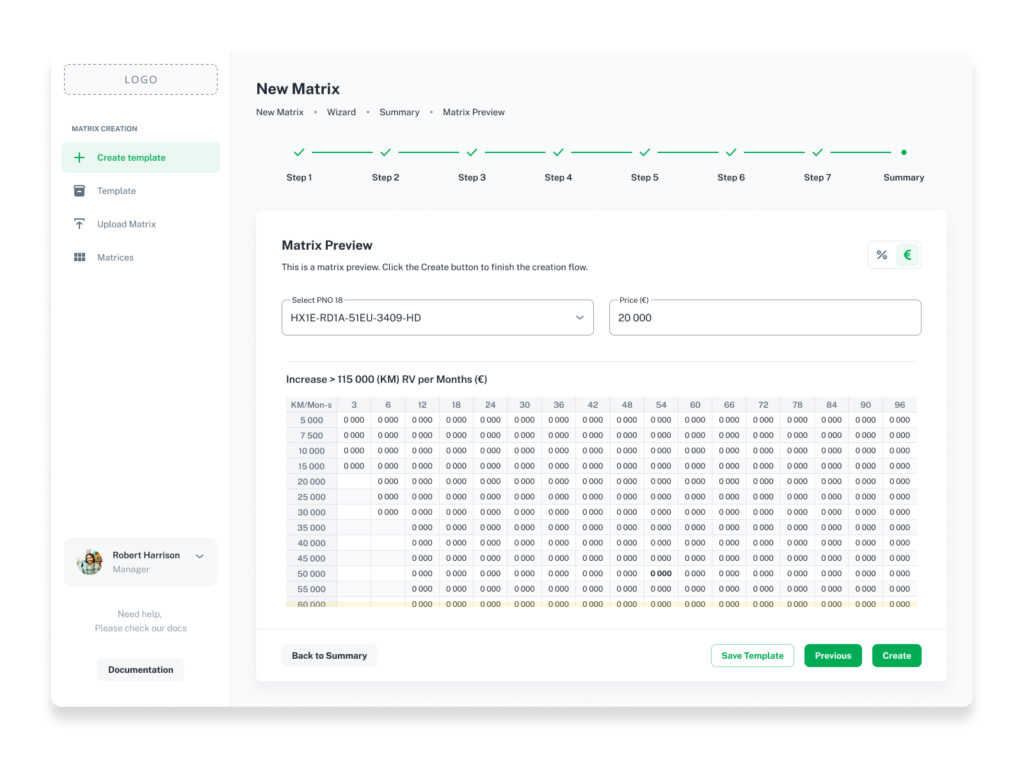Screen dimensions: 1024x758
Task: Click the Step 1 checkmark icon
Action: pyautogui.click(x=299, y=152)
